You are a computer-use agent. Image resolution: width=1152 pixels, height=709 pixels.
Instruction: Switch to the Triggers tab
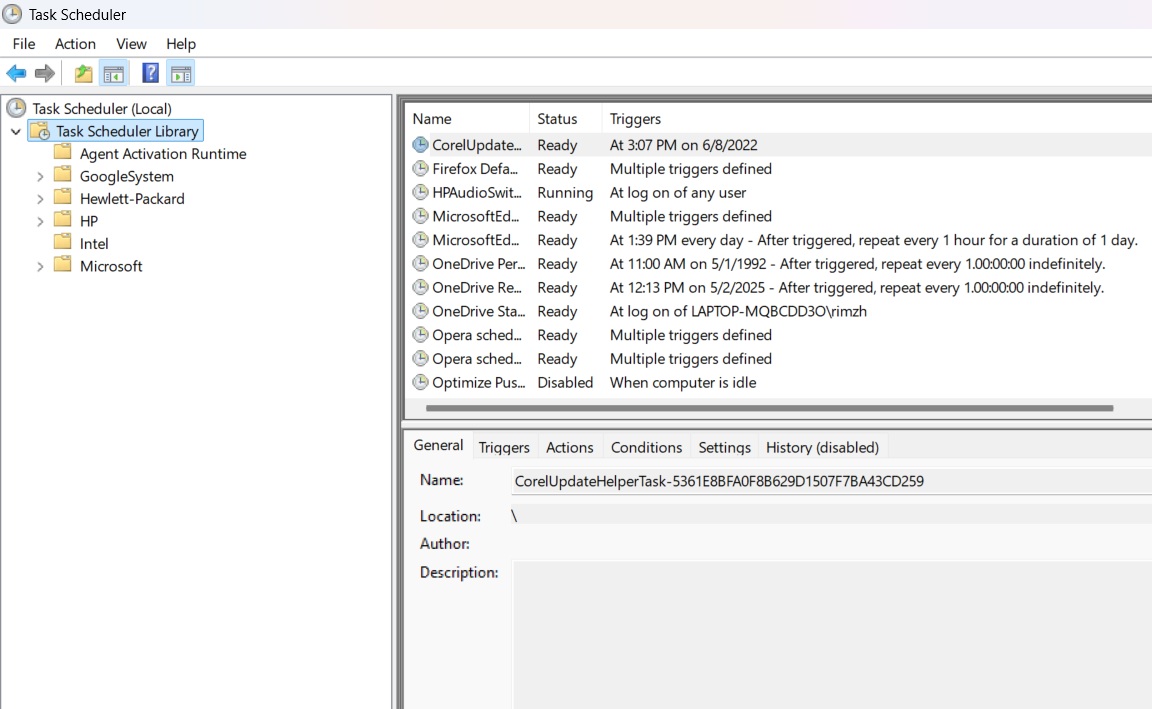tap(504, 446)
